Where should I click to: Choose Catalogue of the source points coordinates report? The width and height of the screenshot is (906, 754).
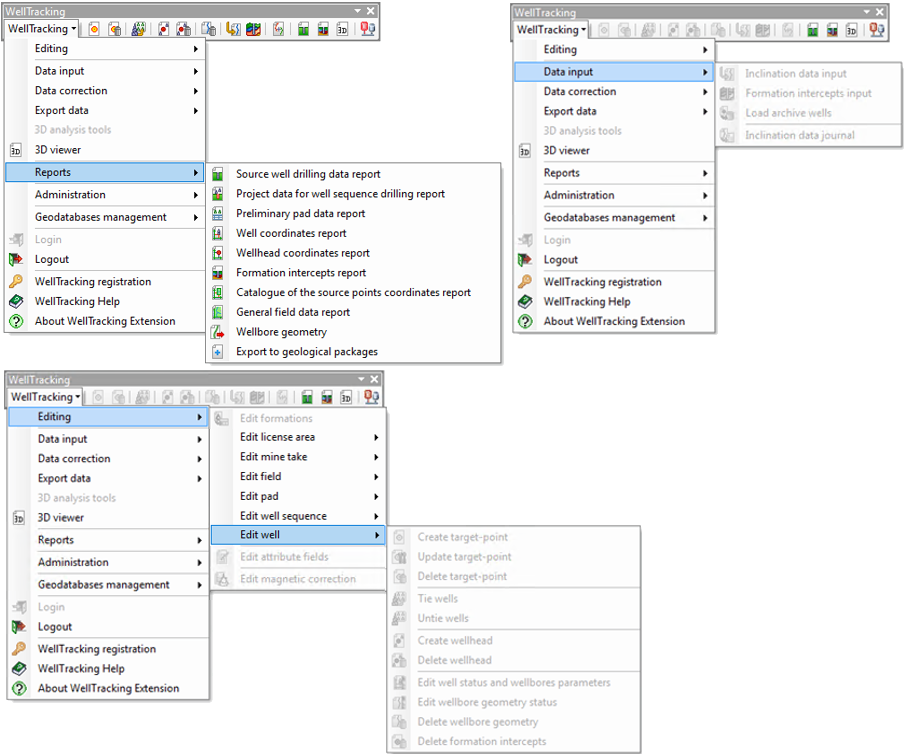(353, 292)
